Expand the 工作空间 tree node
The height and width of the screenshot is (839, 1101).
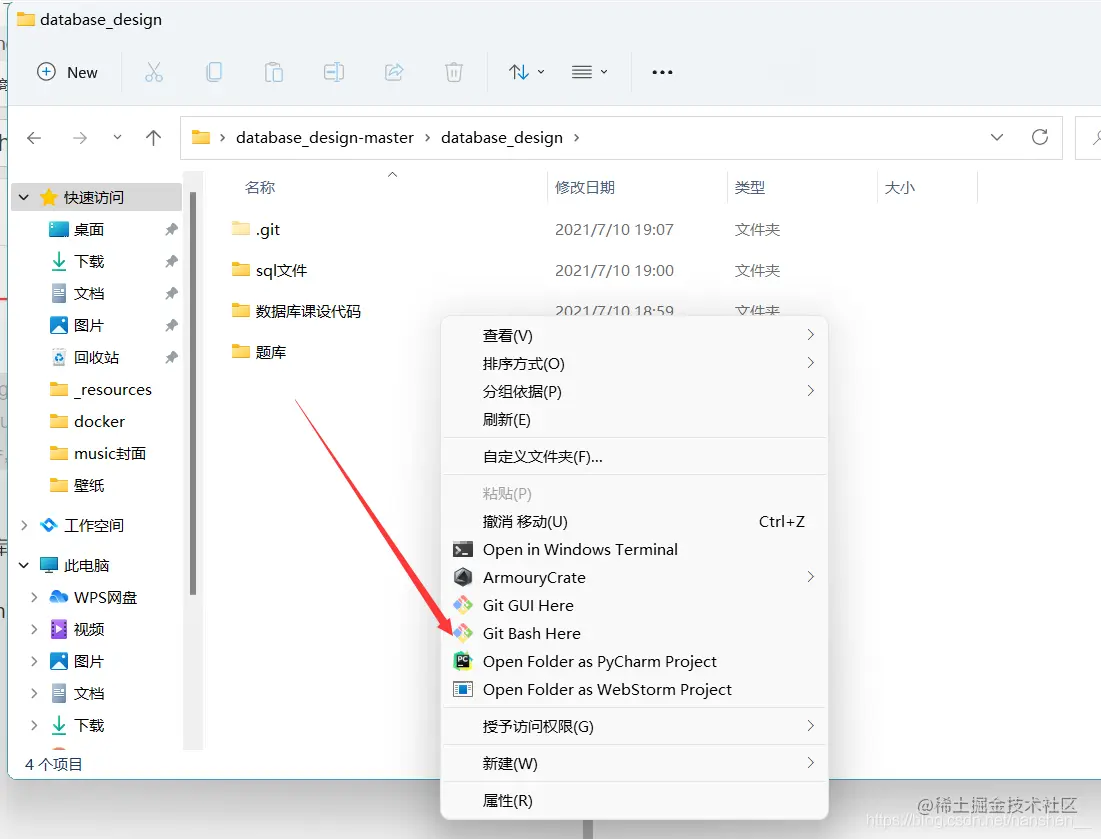pos(24,525)
